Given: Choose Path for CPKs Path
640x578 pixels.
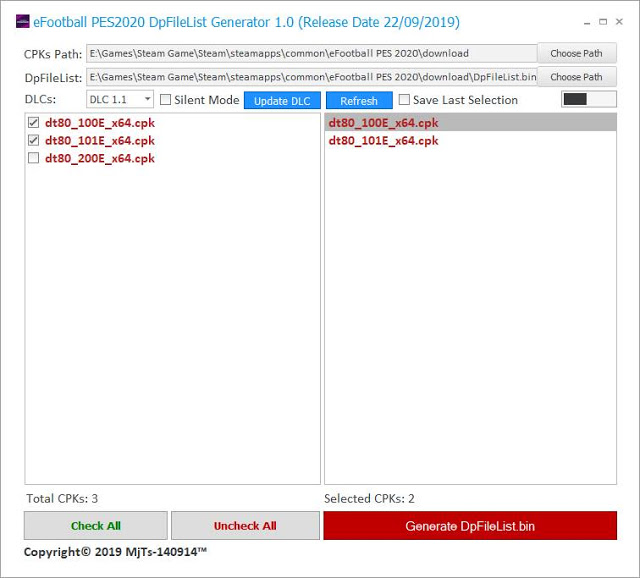Looking at the screenshot, I should 576,53.
